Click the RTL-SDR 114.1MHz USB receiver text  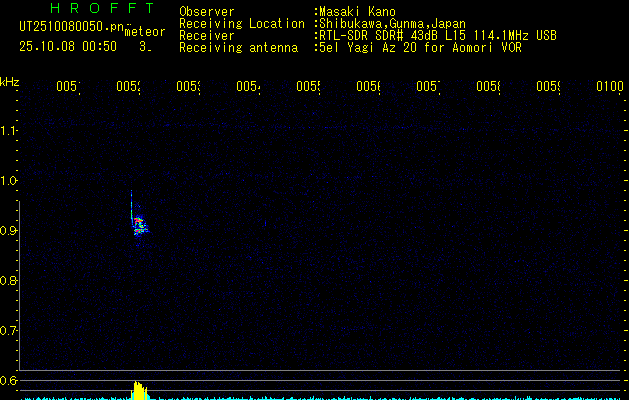[438, 36]
